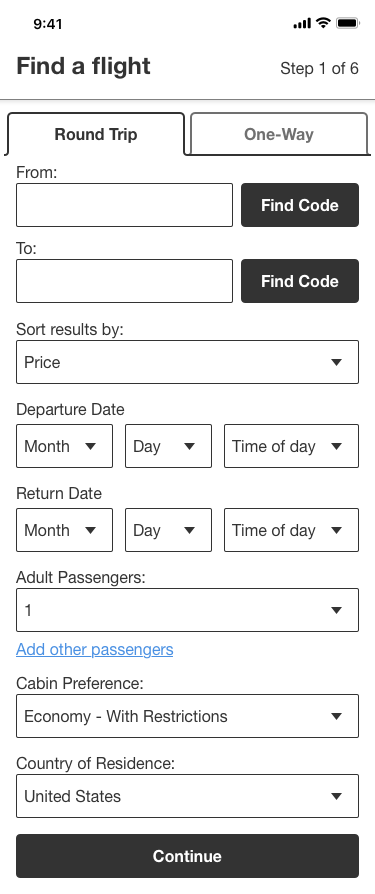The height and width of the screenshot is (894, 375).
Task: Open Departure Date Time of day dropdown
Action: [291, 446]
